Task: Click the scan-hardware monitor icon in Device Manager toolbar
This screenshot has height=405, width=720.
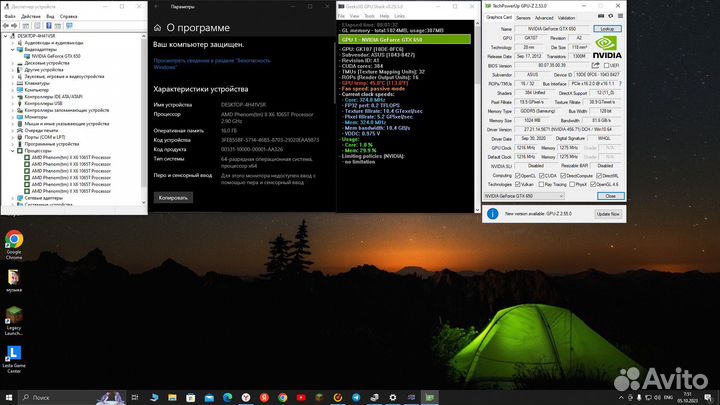Action: pos(69,26)
